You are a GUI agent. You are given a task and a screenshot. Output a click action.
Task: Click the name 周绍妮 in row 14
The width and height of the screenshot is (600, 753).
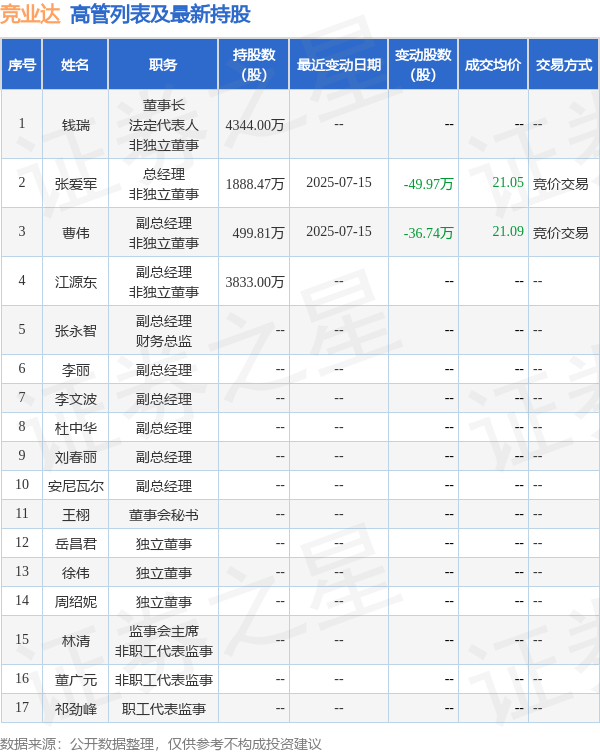point(75,602)
